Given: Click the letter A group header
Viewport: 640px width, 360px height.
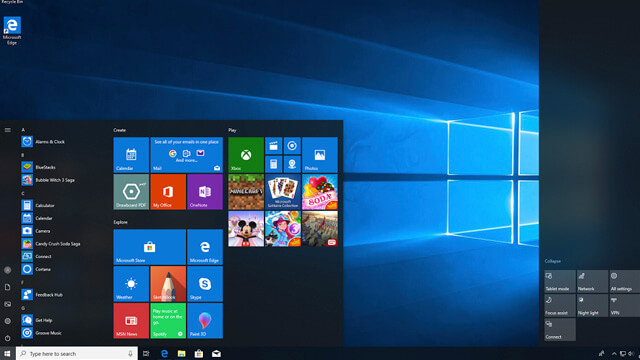Looking at the screenshot, I should pyautogui.click(x=23, y=130).
